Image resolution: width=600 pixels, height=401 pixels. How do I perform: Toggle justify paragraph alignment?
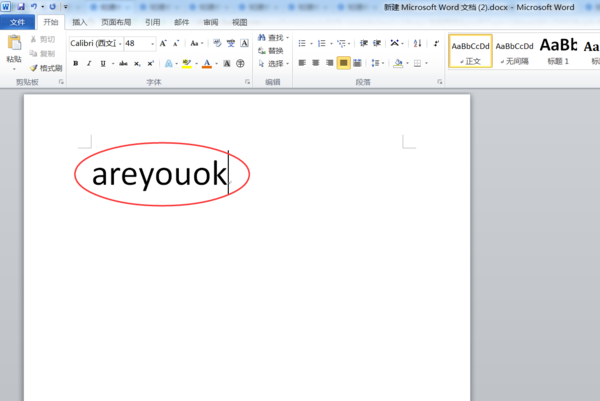(344, 63)
